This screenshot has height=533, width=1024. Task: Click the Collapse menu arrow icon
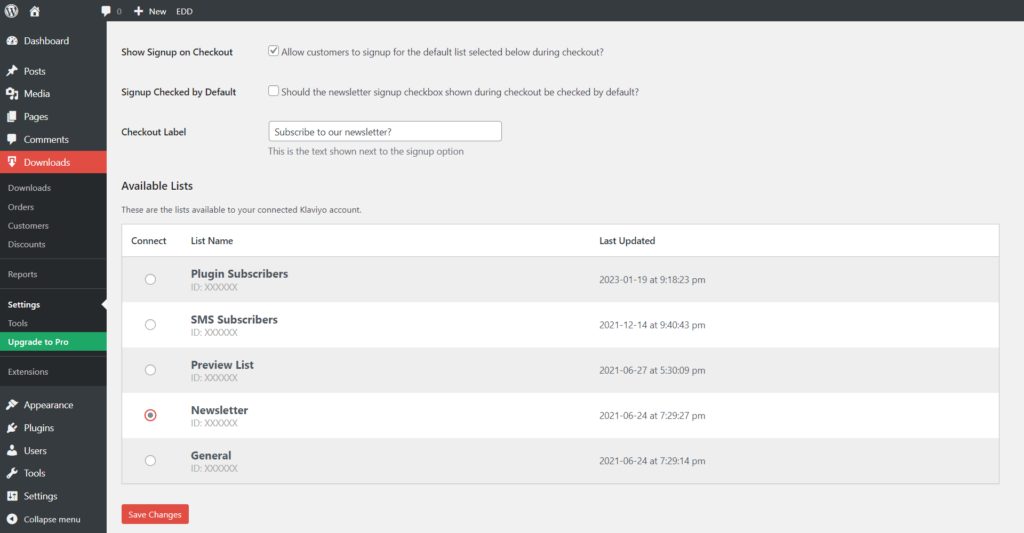point(12,519)
